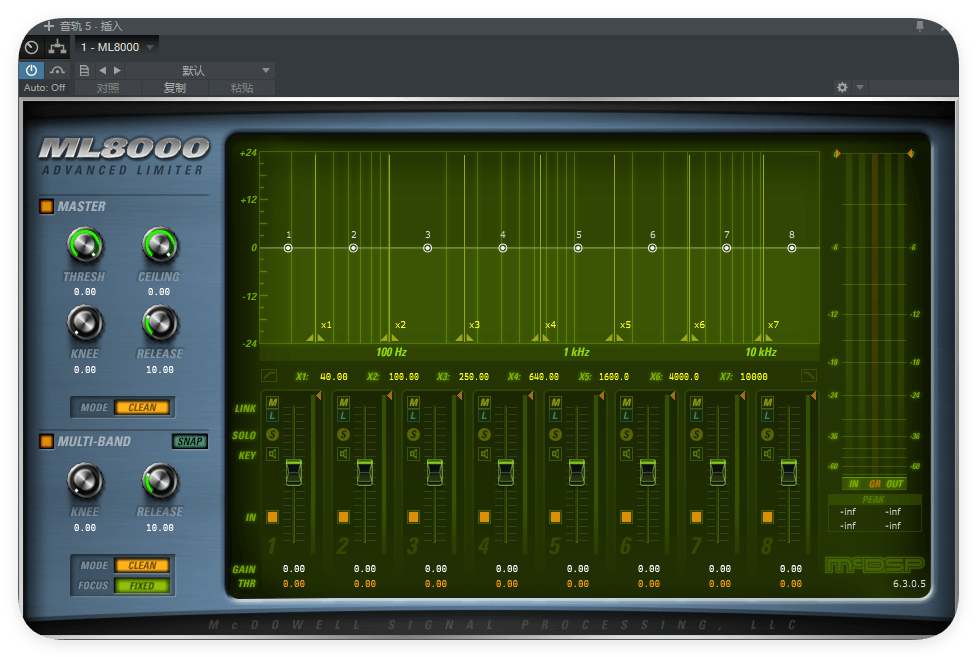Image resolution: width=977 pixels, height=658 pixels.
Task: Toggle the SNAP button
Action: click(189, 441)
